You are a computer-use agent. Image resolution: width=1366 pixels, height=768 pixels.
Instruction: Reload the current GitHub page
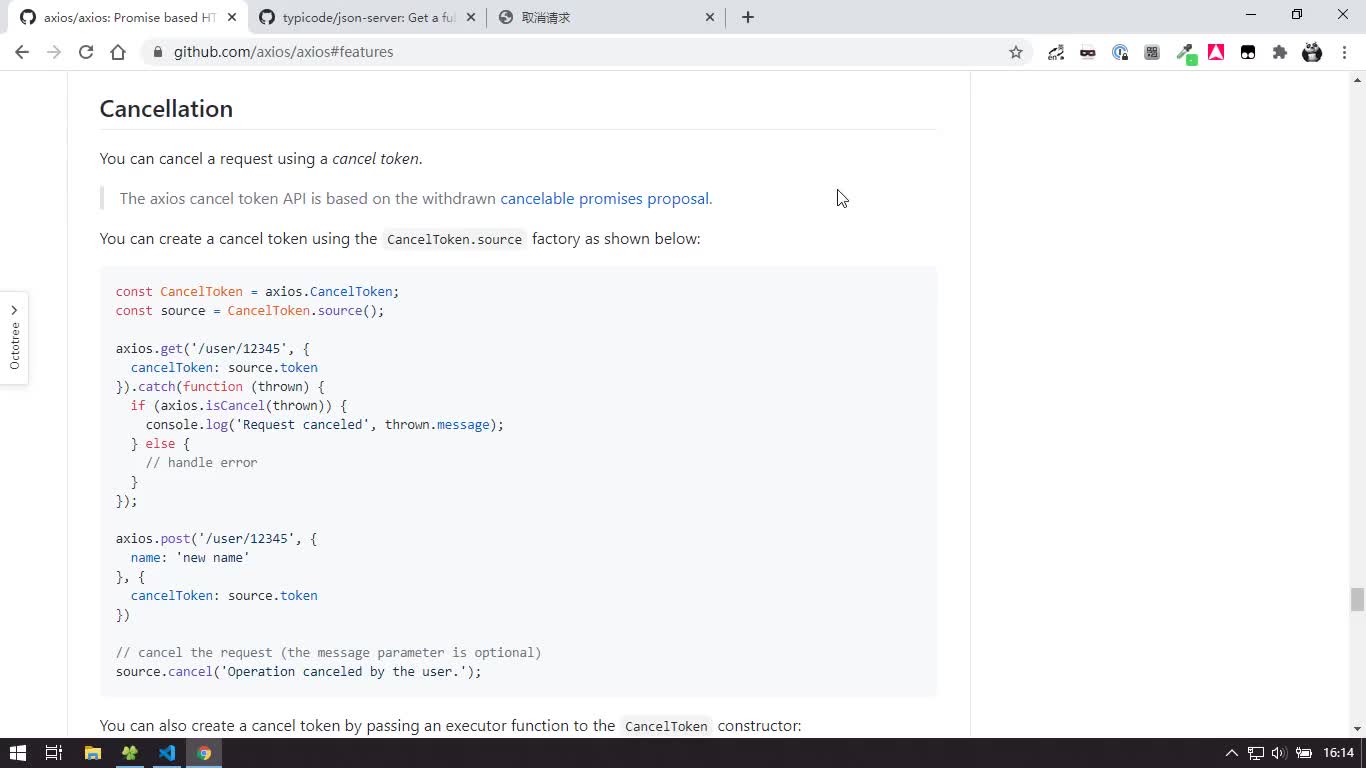pyautogui.click(x=86, y=52)
